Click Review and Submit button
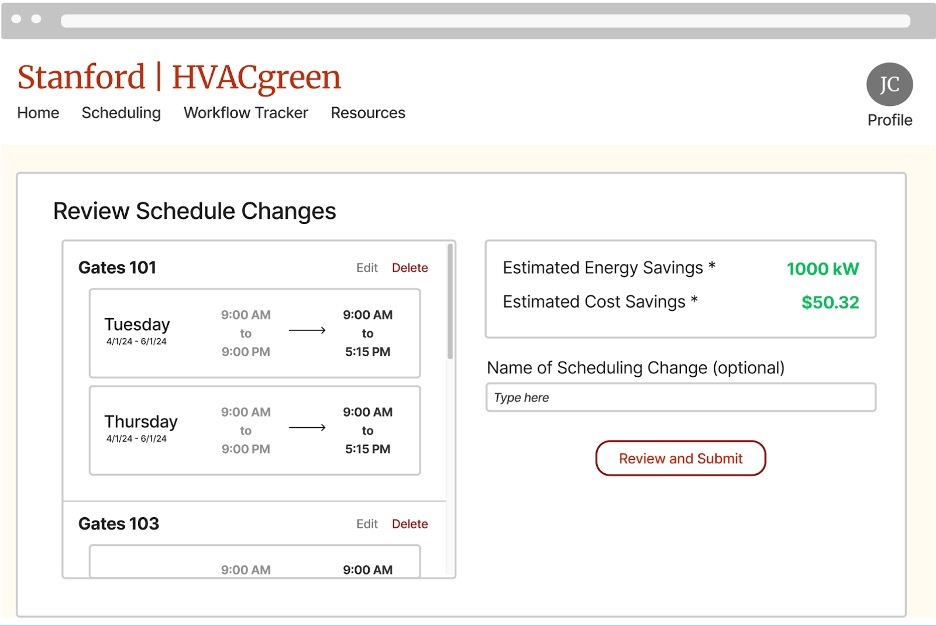The width and height of the screenshot is (936, 626). (681, 458)
